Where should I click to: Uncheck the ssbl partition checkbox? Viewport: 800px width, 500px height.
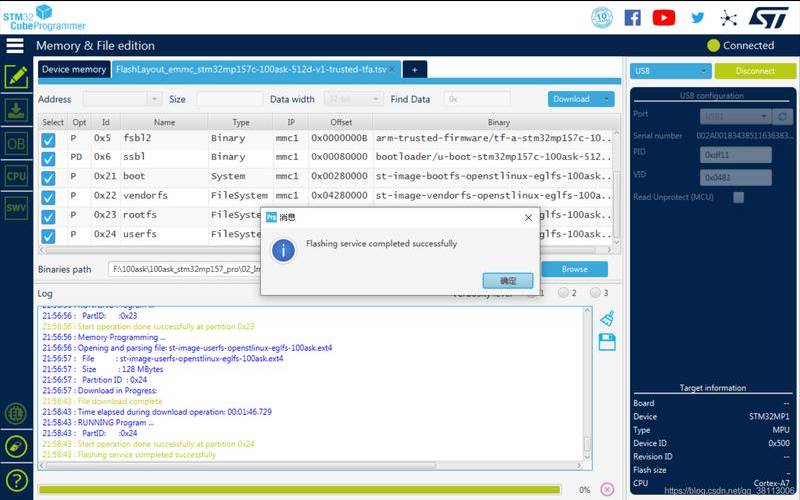coord(48,159)
